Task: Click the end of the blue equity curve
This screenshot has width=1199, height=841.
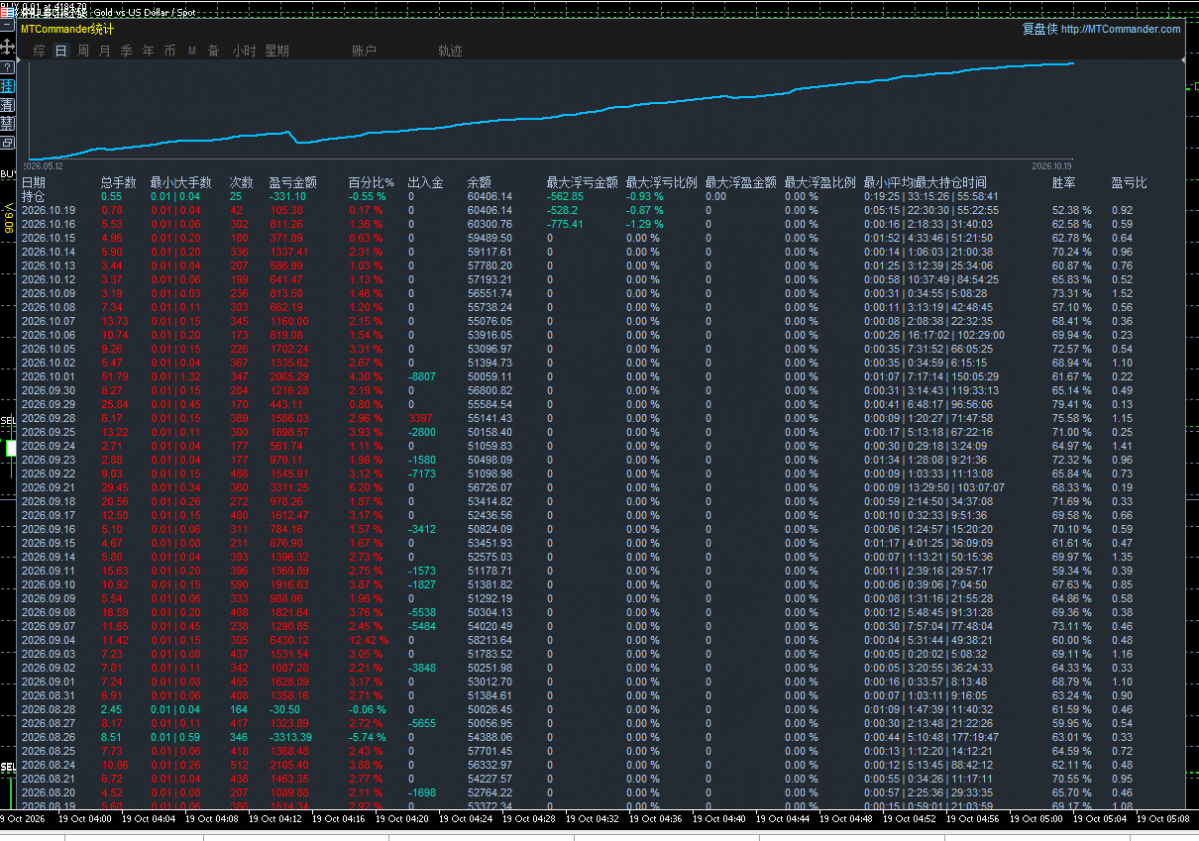Action: coord(1073,63)
